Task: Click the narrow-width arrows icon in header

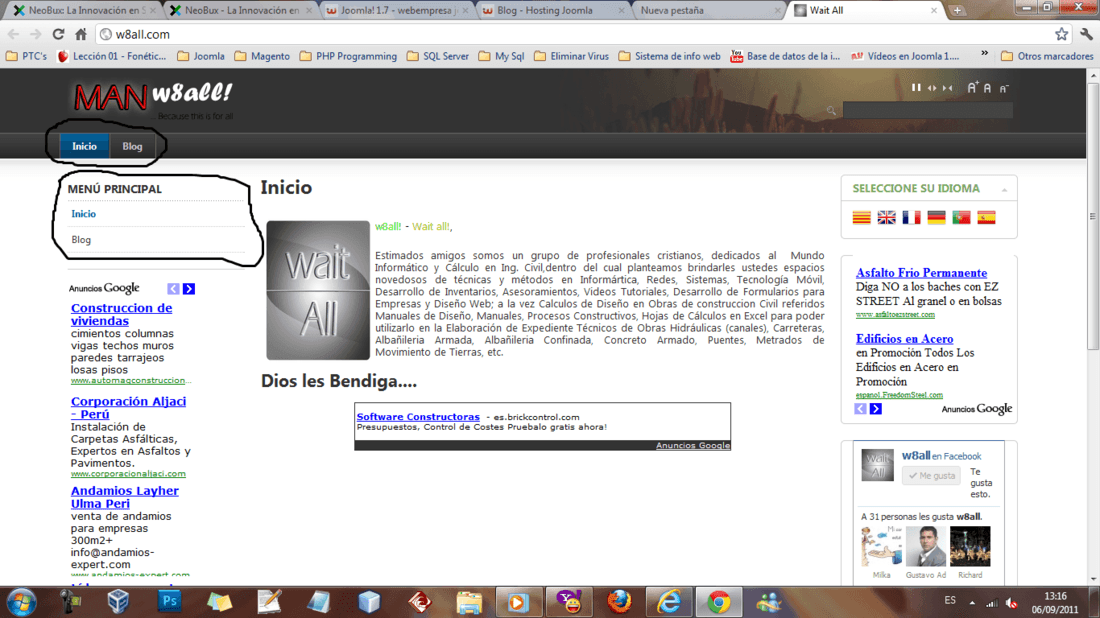Action: 948,88
